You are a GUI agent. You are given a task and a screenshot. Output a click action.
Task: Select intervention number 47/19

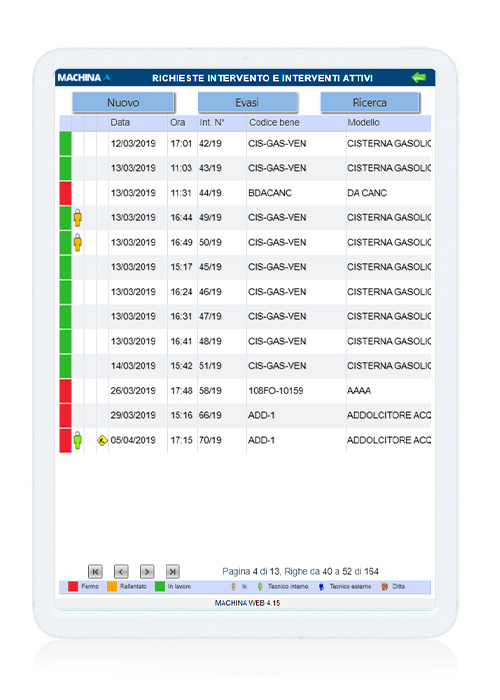point(210,317)
